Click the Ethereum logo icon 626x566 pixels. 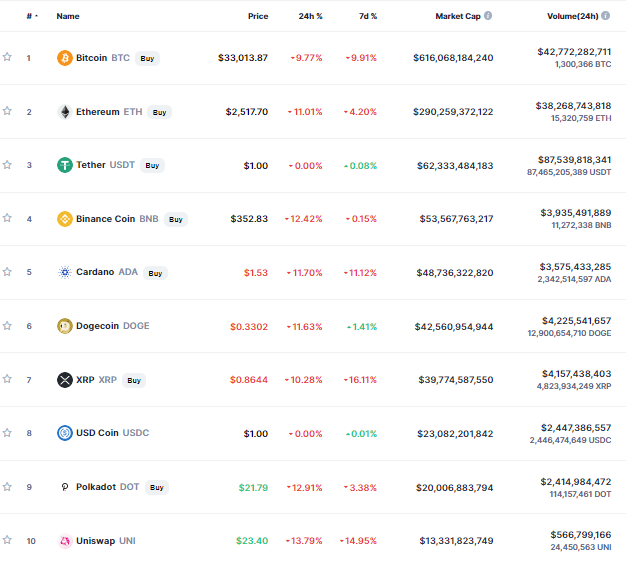click(65, 112)
